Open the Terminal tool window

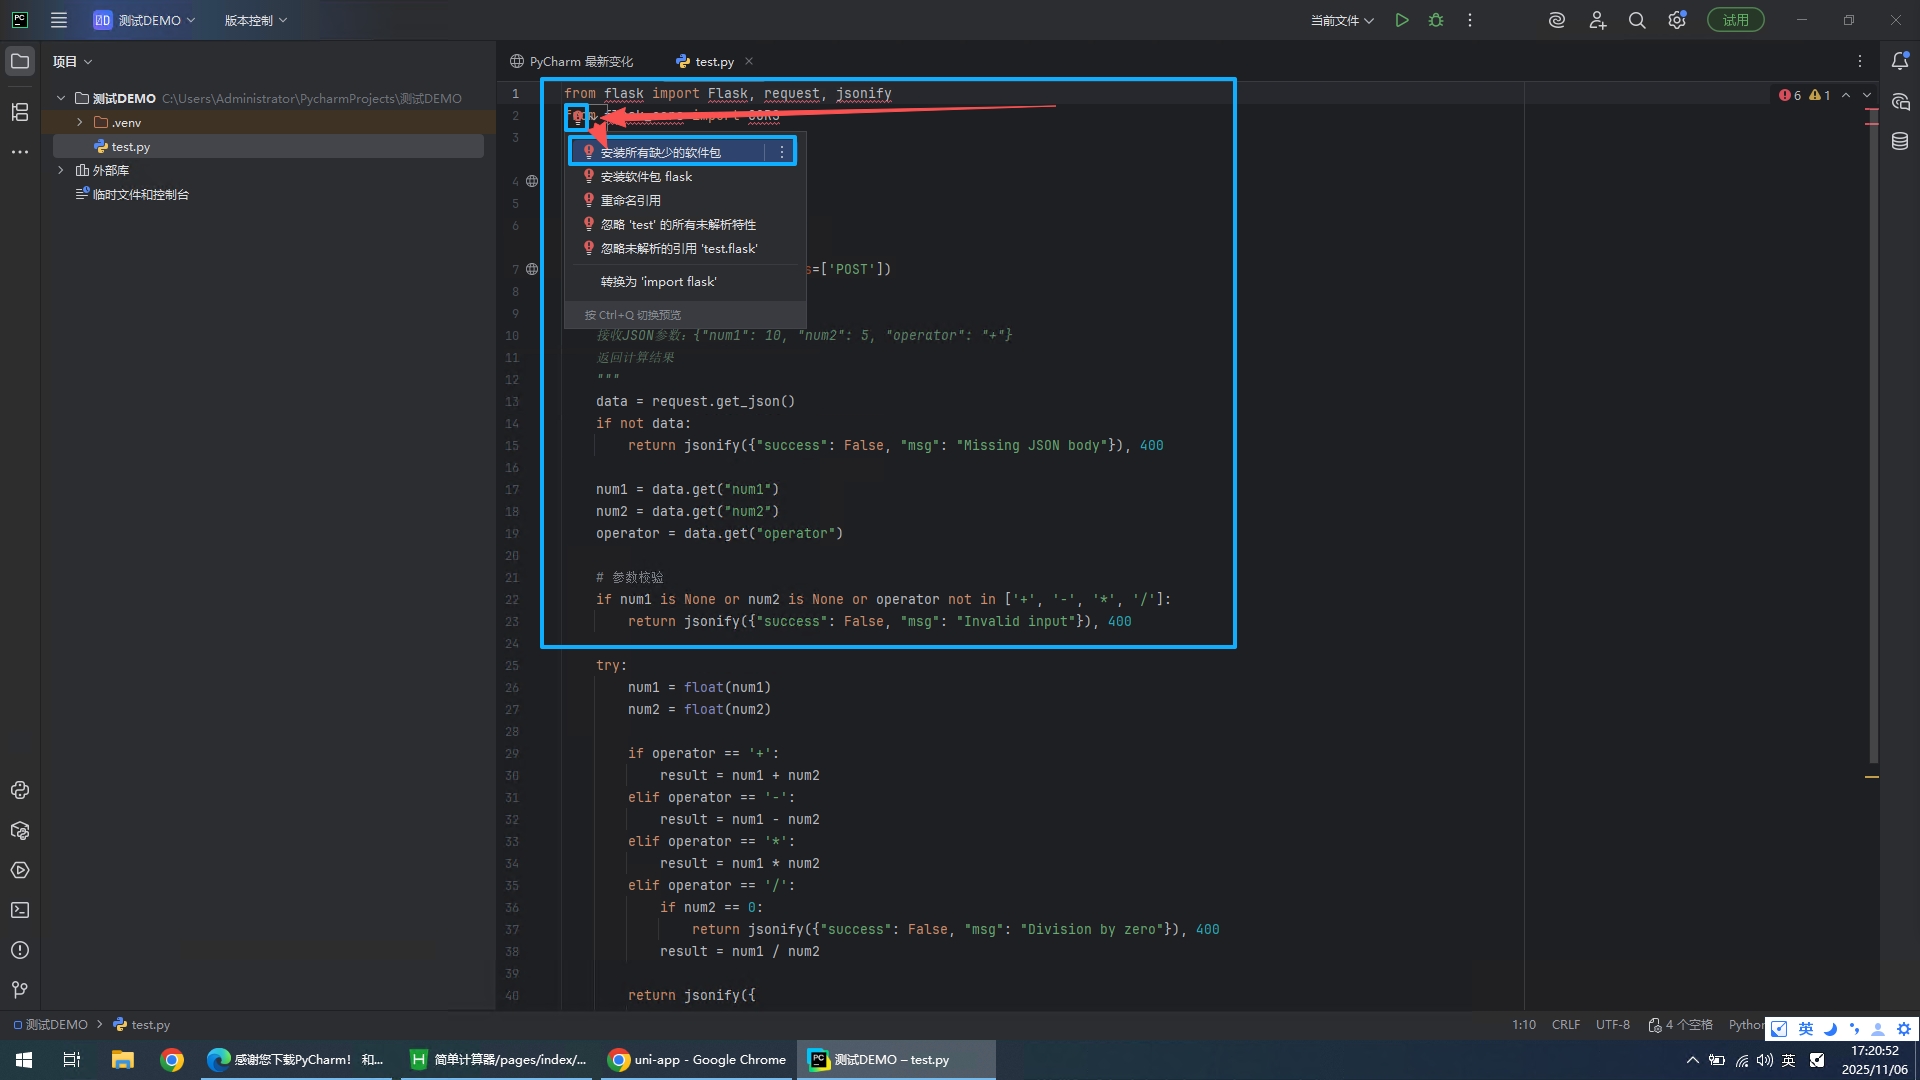pos(20,910)
